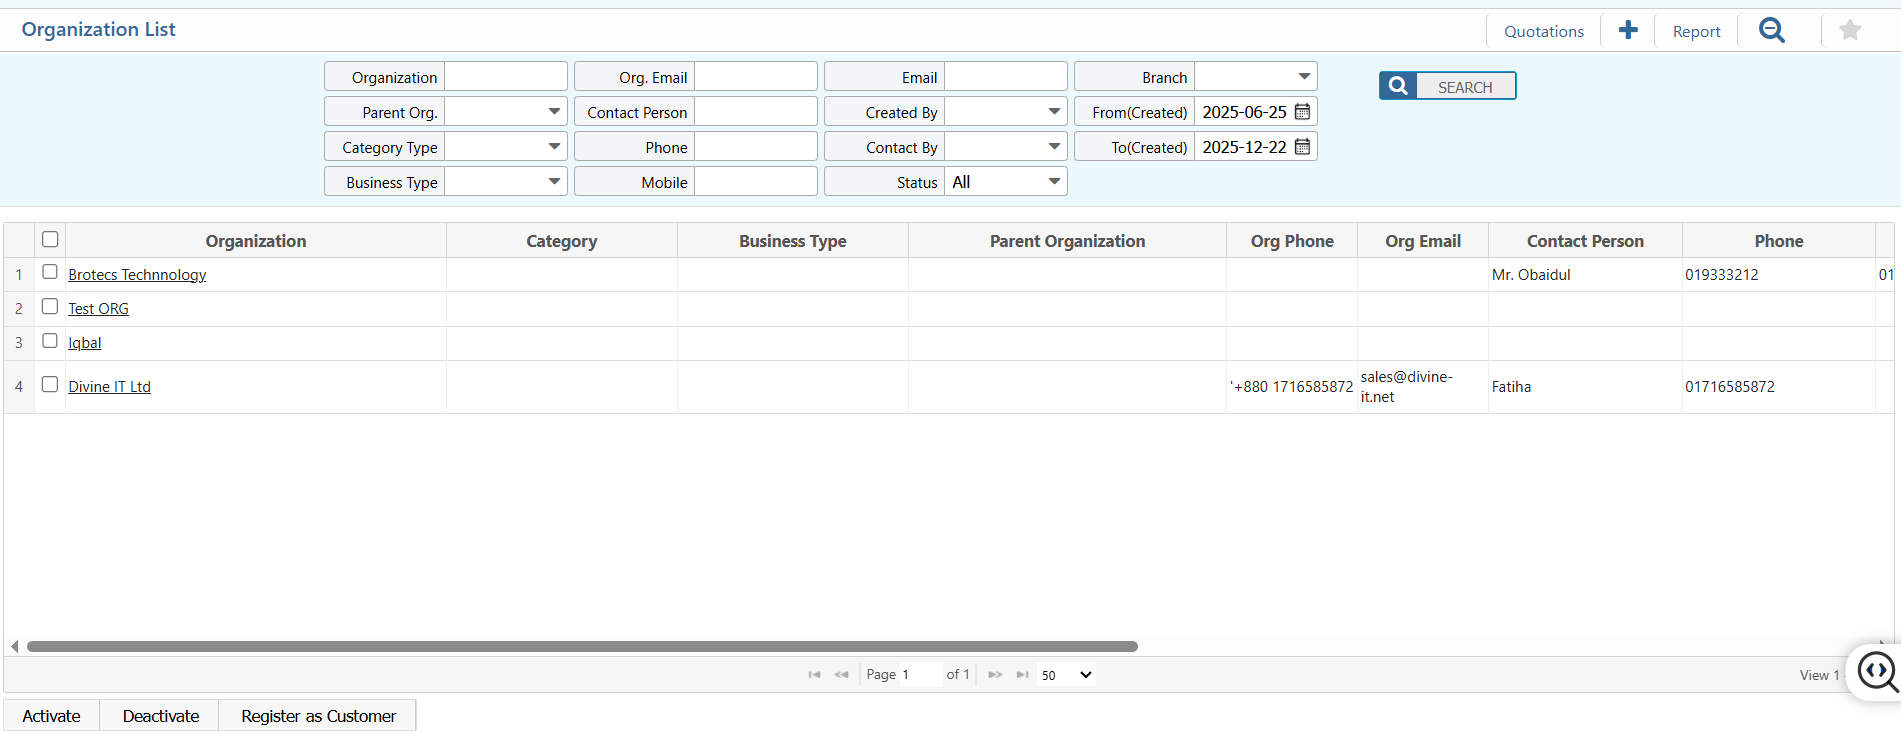Go to next page pager icon

(x=995, y=675)
